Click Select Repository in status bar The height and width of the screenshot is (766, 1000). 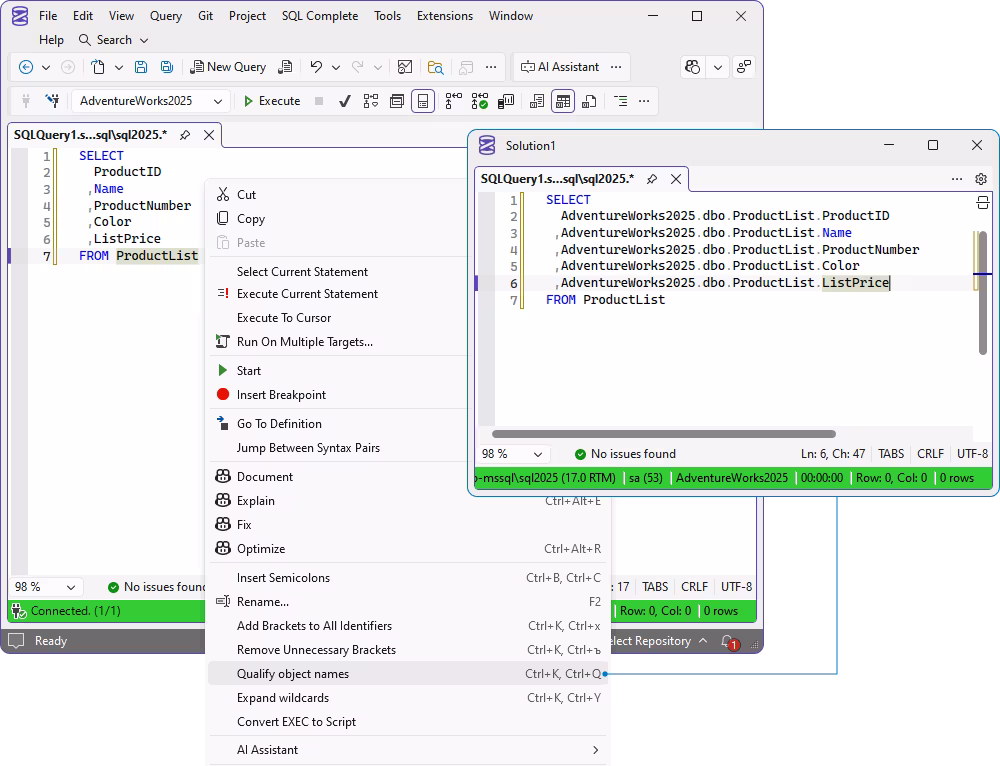point(659,641)
